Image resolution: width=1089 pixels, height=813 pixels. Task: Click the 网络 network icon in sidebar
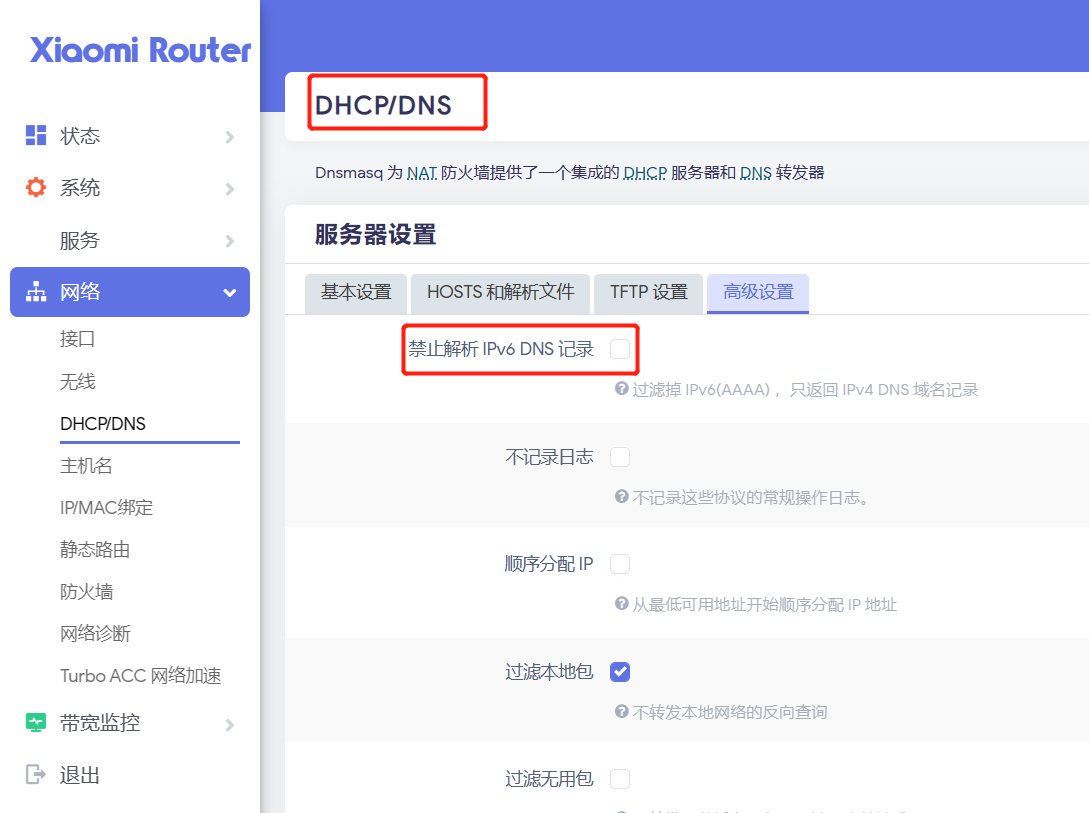click(35, 292)
